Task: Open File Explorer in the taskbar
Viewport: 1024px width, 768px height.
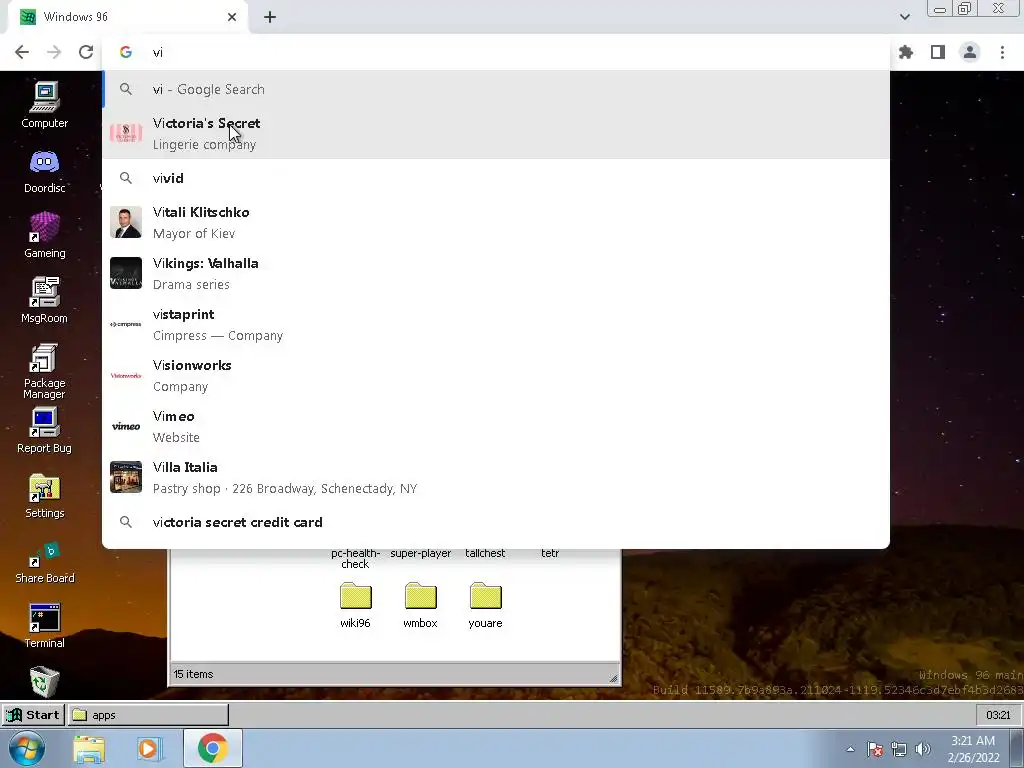Action: point(89,749)
